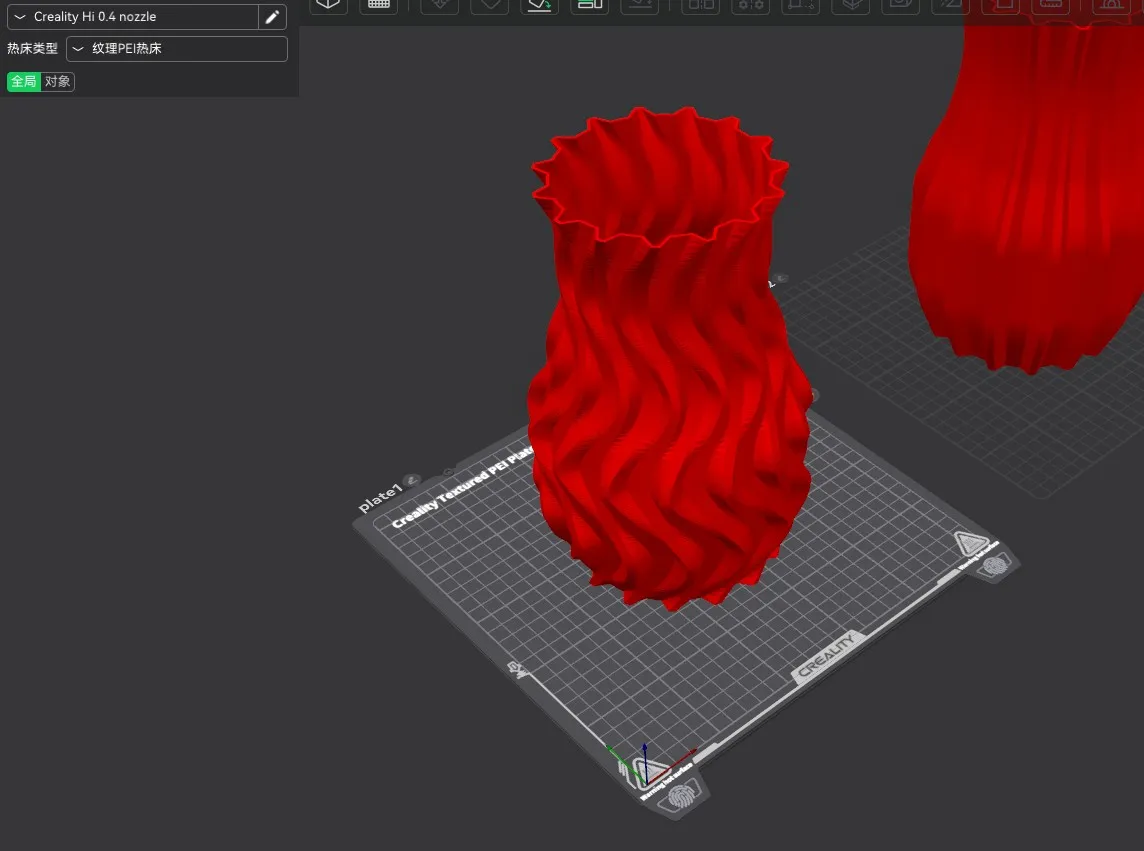Click the auto-orient icon with green arrow
The width and height of the screenshot is (1144, 851).
coord(539,5)
